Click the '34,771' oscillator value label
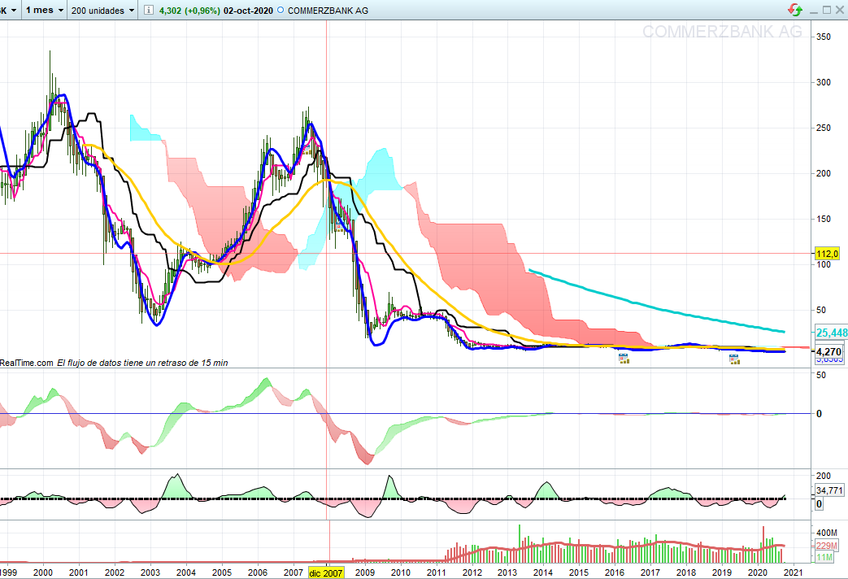This screenshot has height=579, width=848. pyautogui.click(x=829, y=490)
